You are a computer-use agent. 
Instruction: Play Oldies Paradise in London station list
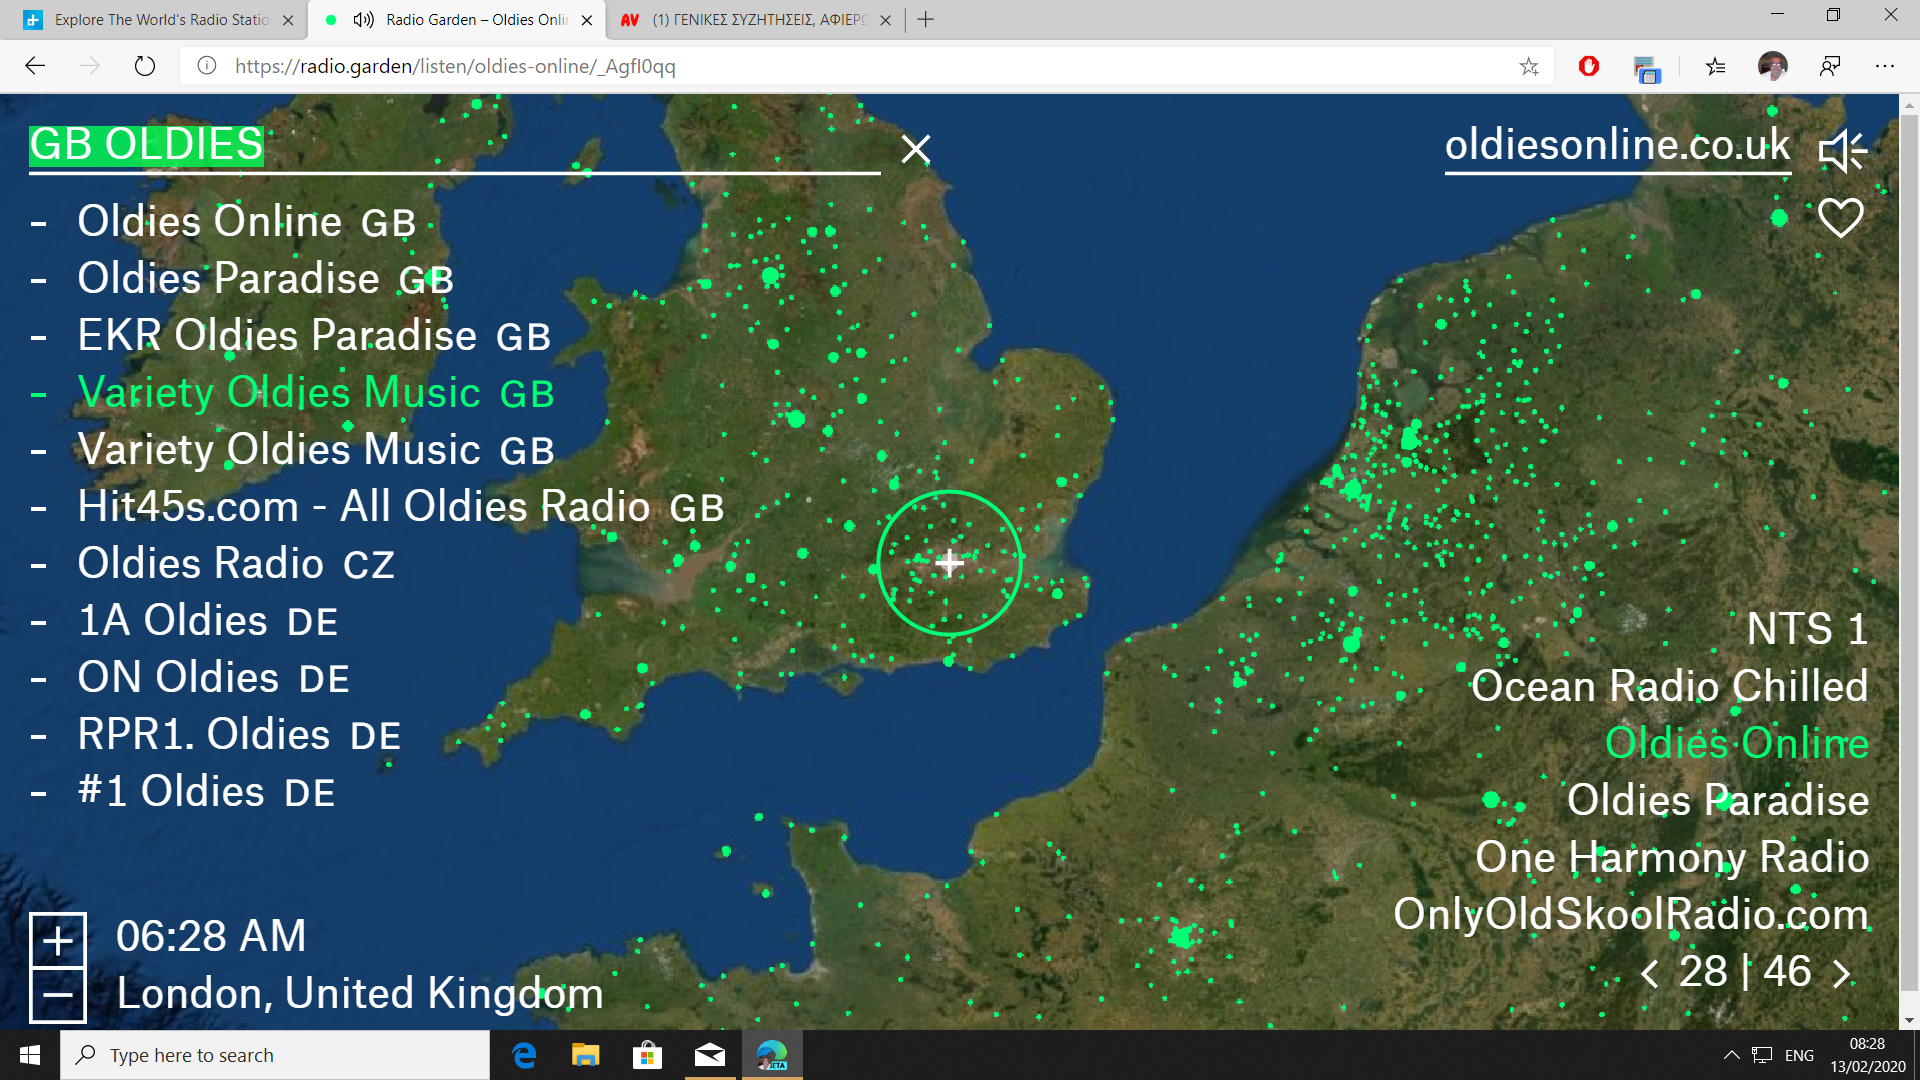[x=1717, y=800]
